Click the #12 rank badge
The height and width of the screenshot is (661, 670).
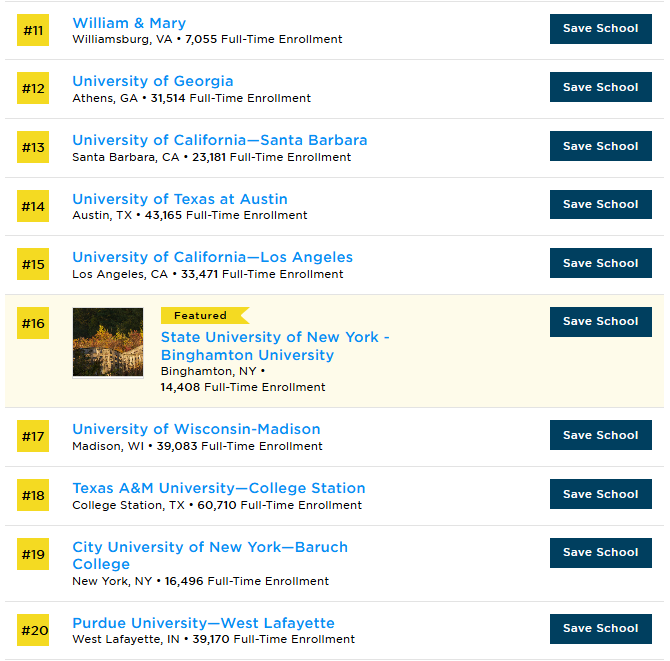click(x=33, y=88)
